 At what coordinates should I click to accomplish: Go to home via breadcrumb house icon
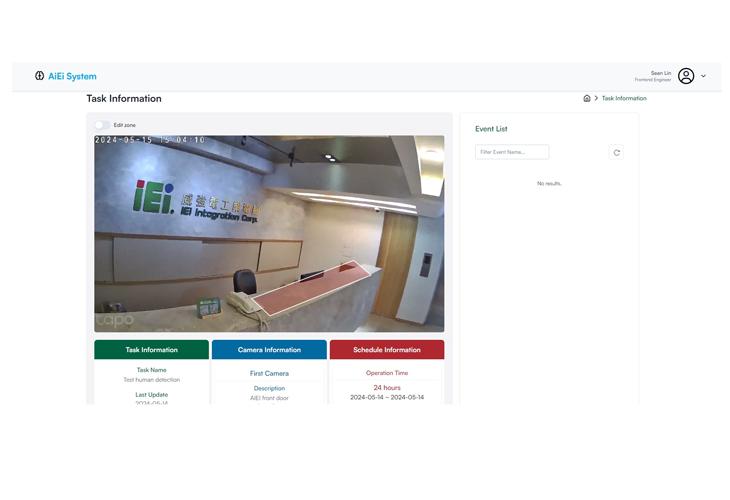[587, 98]
